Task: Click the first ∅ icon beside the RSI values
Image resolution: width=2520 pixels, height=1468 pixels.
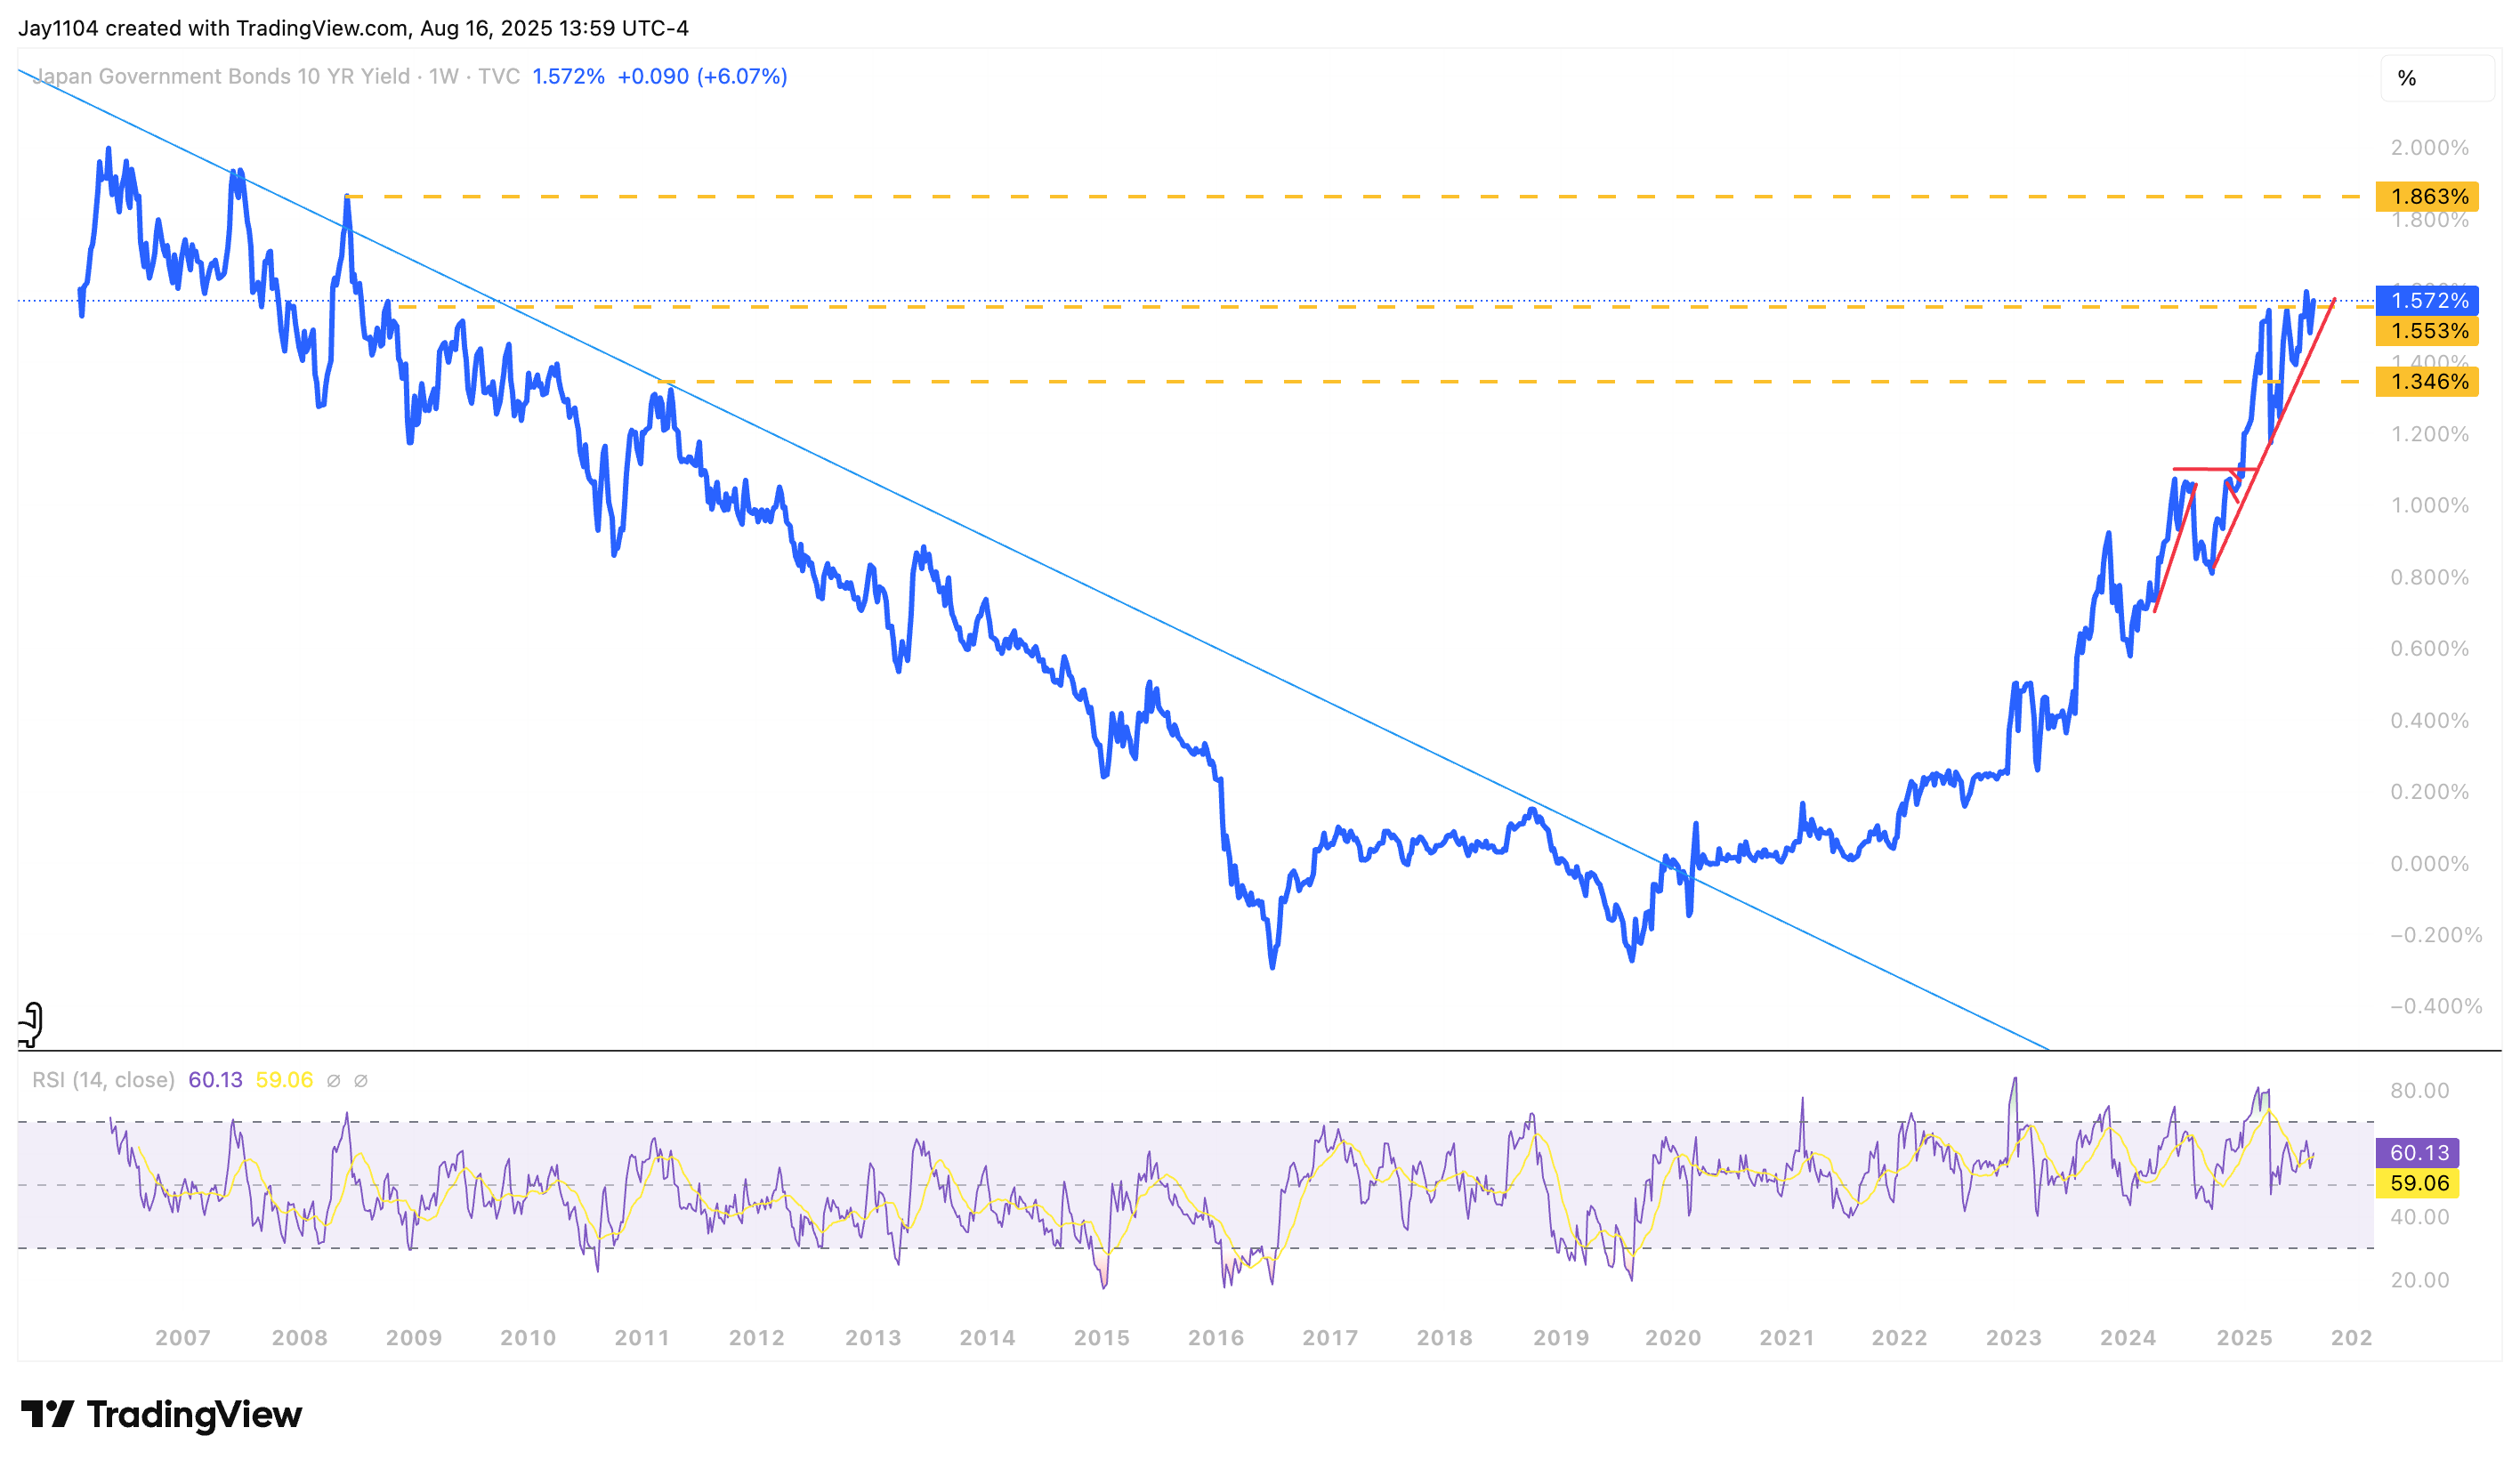Action: pos(335,1080)
